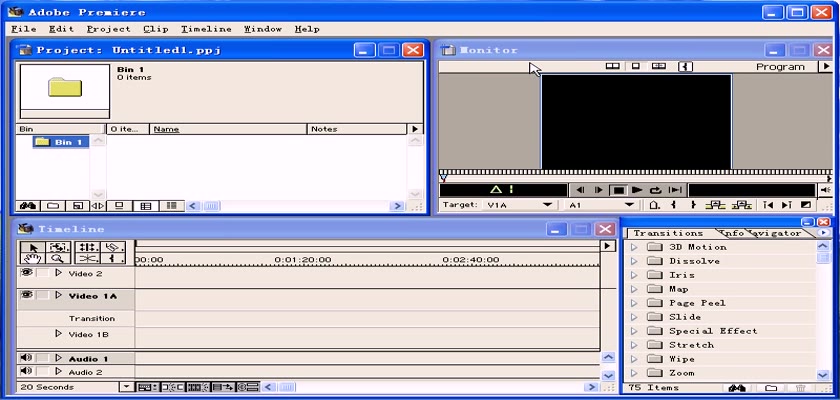
Task: Select the Cross Fade tool in Timeline
Action: 87,258
